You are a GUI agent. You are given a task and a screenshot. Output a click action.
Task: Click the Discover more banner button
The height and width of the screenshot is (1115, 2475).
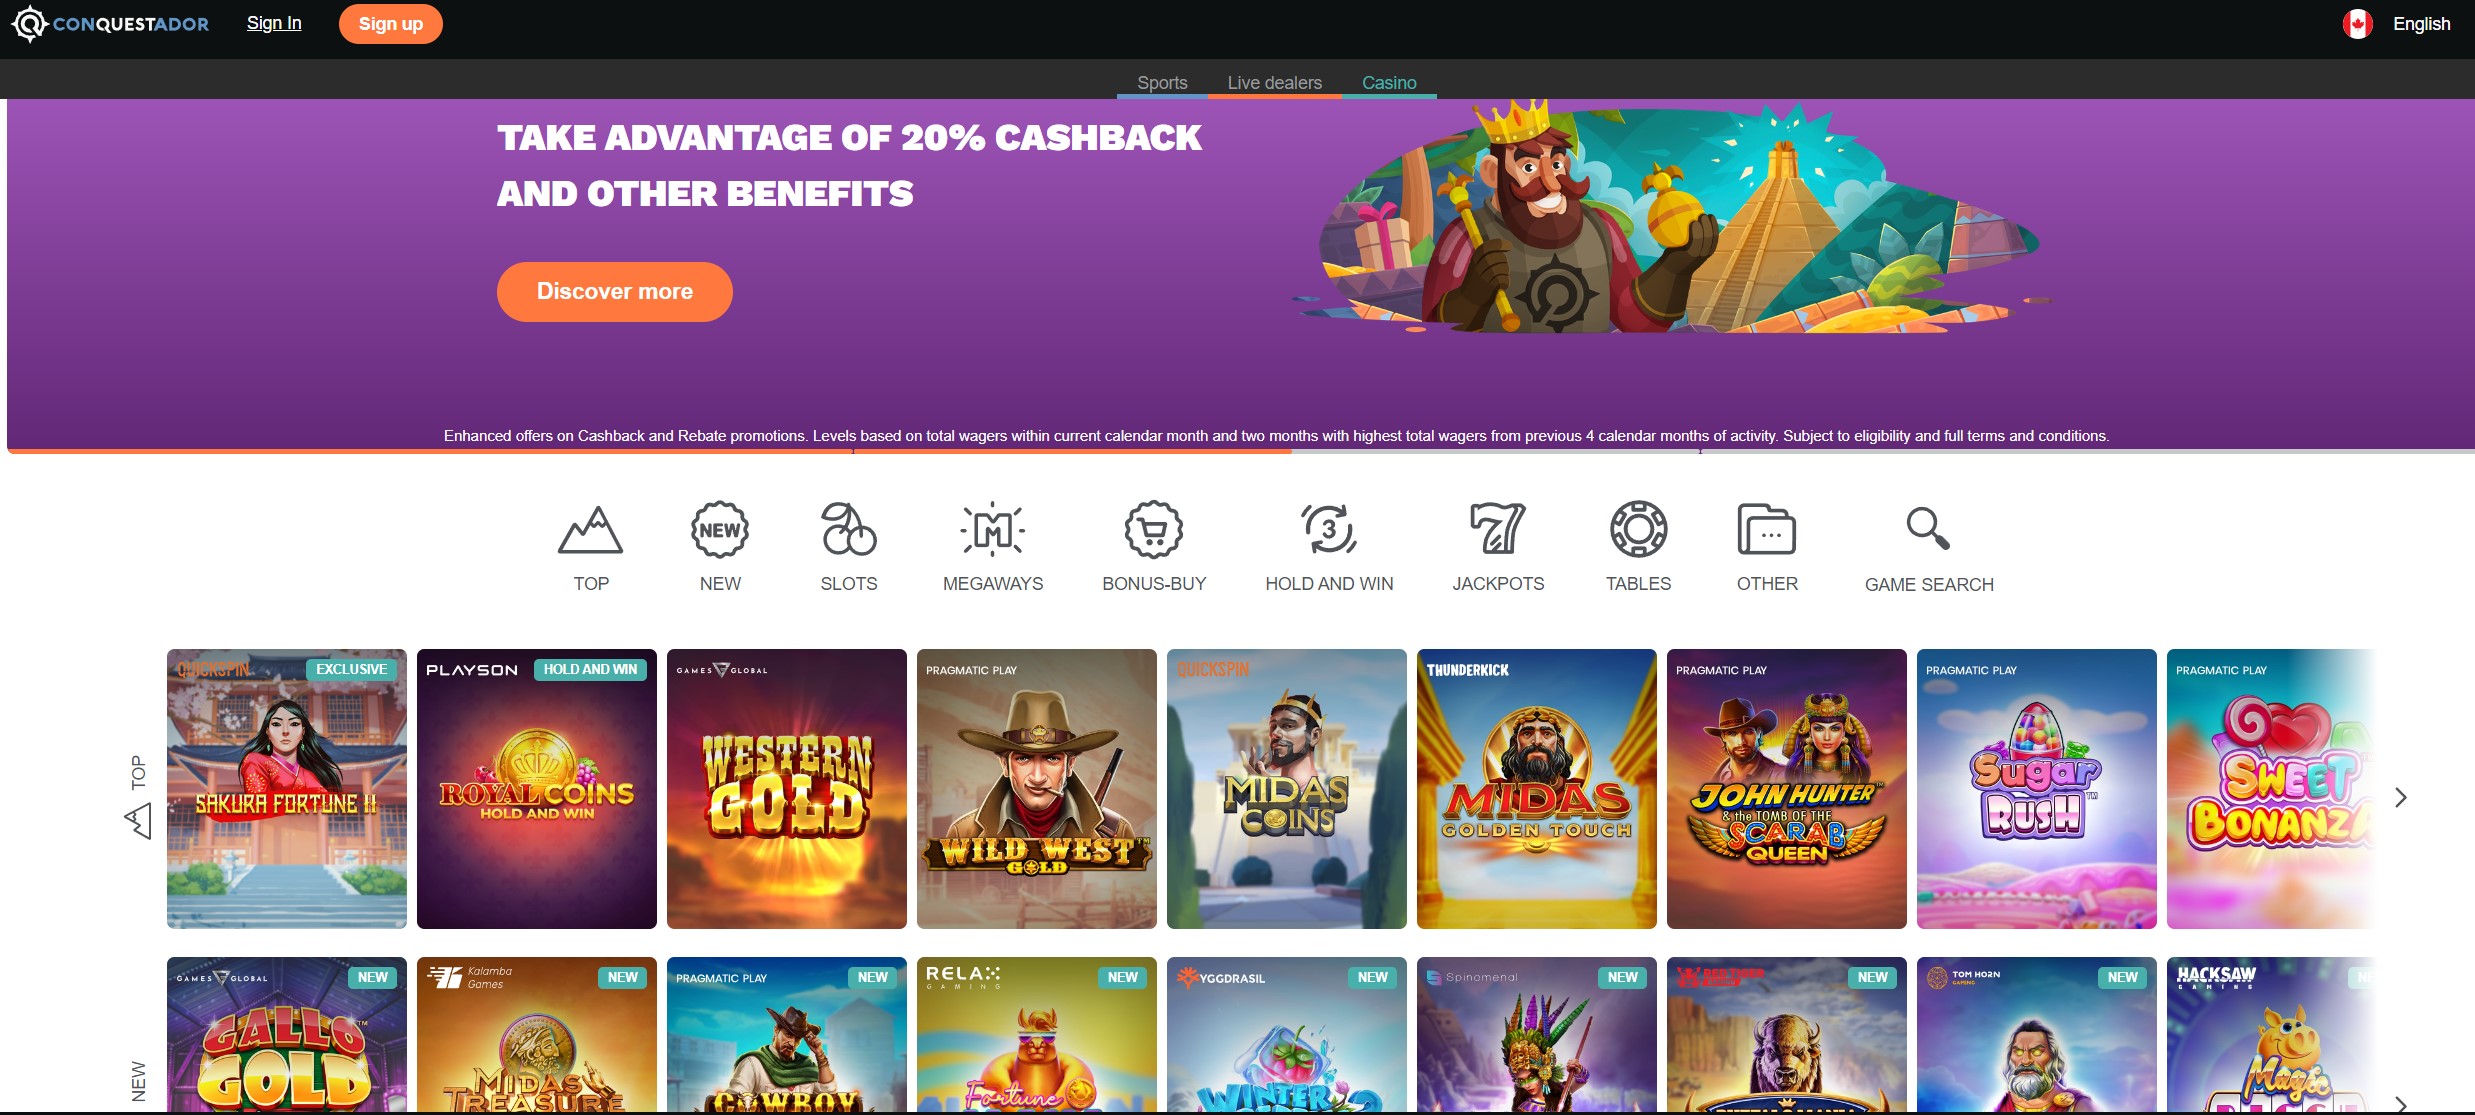[615, 292]
